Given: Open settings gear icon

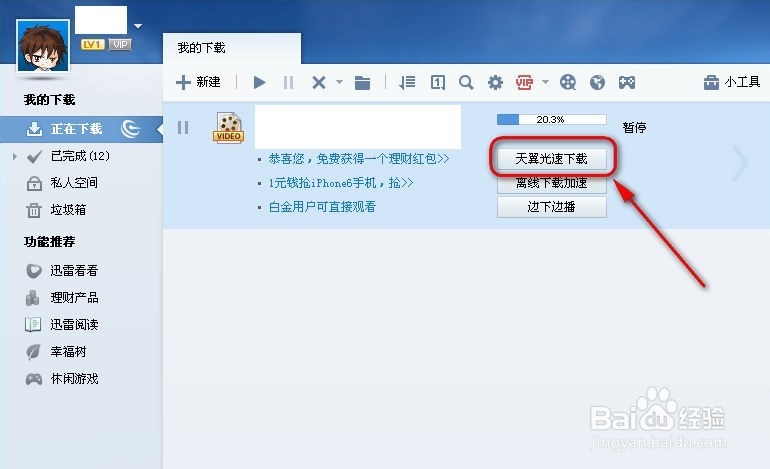Looking at the screenshot, I should coord(495,83).
